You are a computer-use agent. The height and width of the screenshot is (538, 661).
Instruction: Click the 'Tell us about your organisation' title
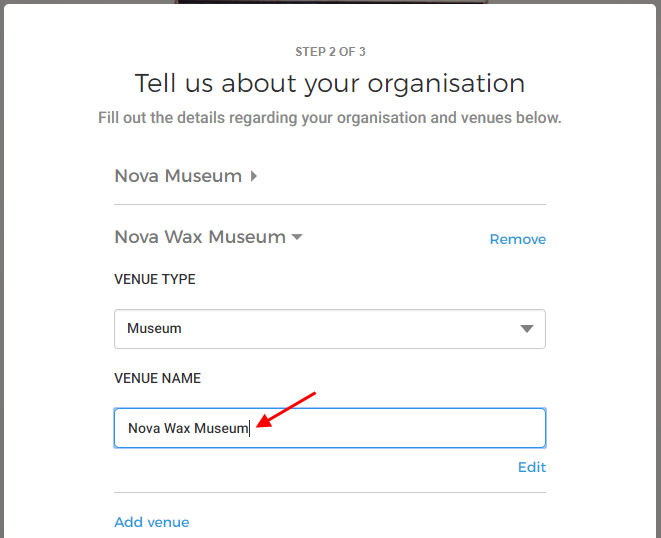tap(330, 82)
